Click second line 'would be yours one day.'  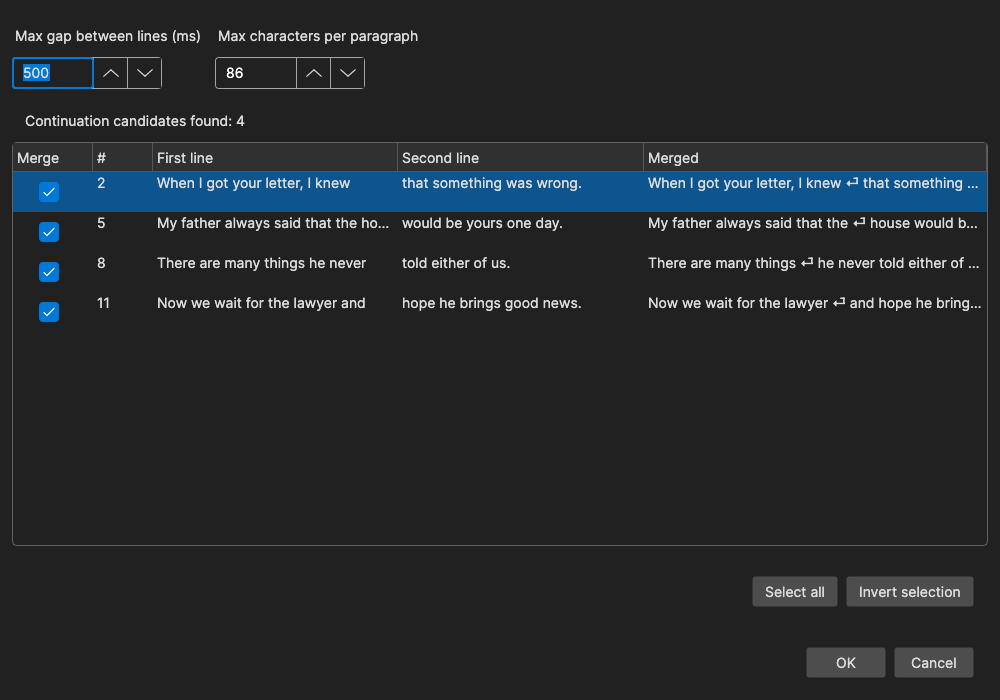(x=482, y=223)
